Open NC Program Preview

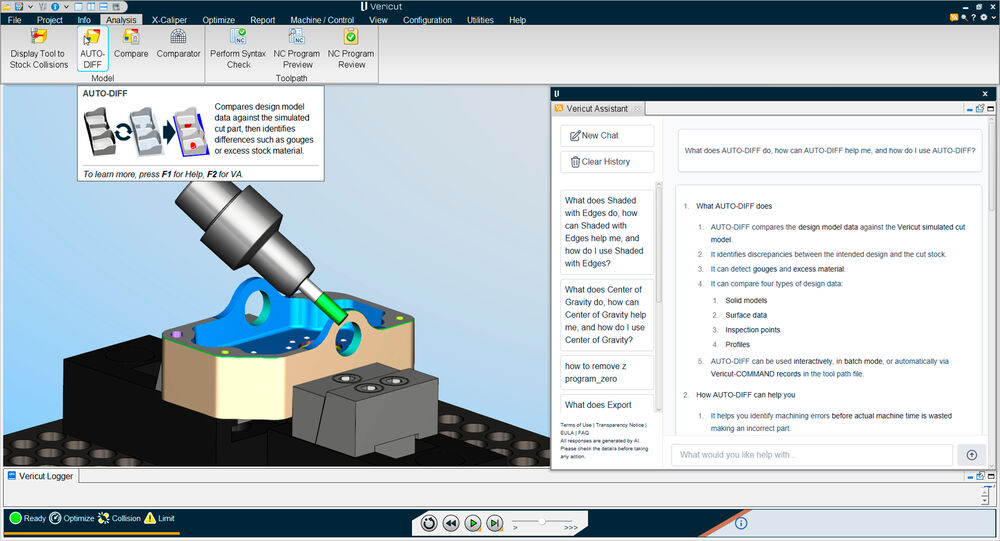(x=297, y=48)
